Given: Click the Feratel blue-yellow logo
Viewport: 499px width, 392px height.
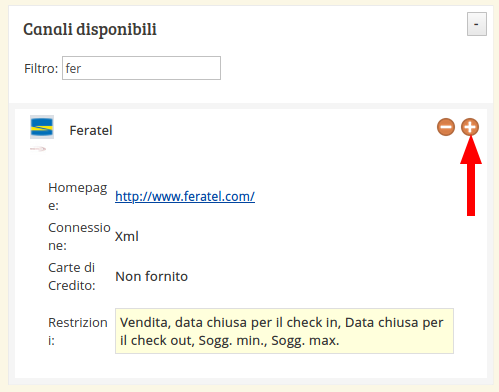Looking at the screenshot, I should coord(42,127).
